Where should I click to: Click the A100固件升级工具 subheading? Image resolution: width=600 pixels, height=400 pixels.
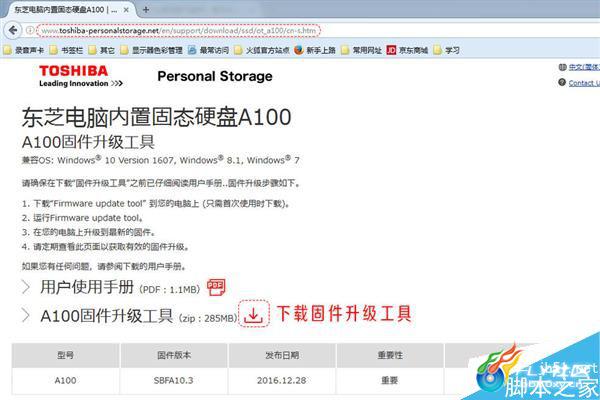pos(88,142)
